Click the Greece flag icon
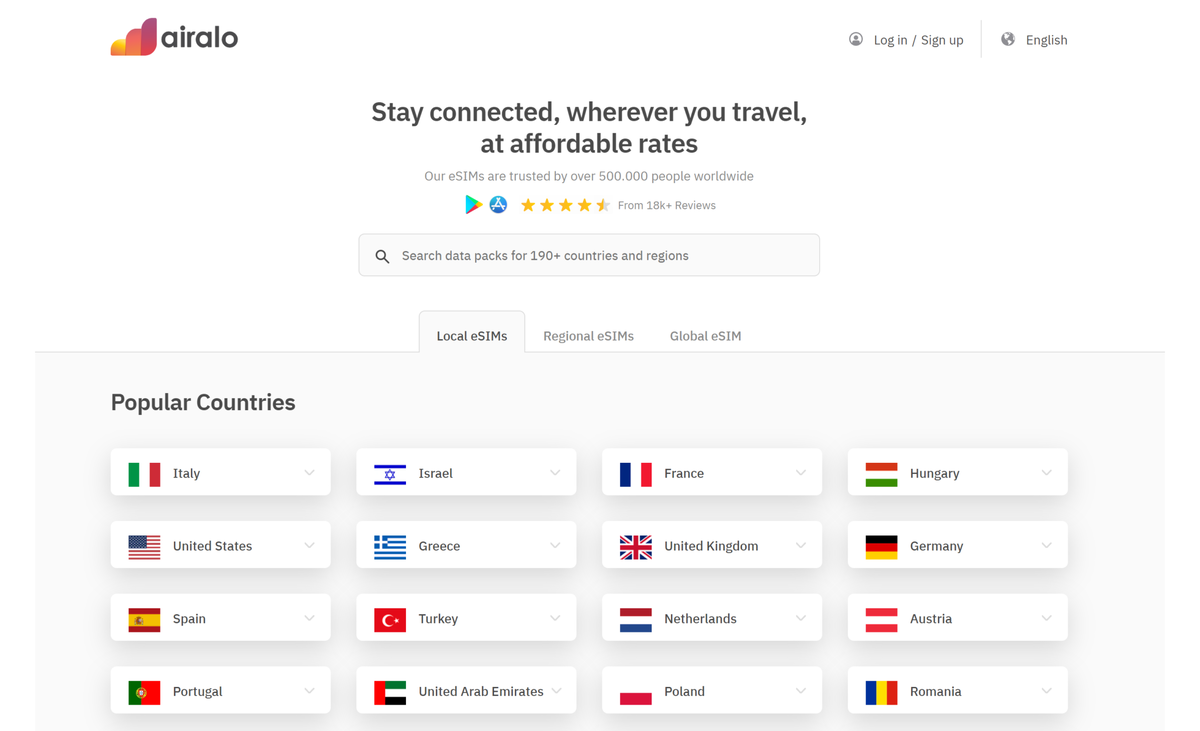Viewport: 1200px width, 731px height. click(390, 547)
